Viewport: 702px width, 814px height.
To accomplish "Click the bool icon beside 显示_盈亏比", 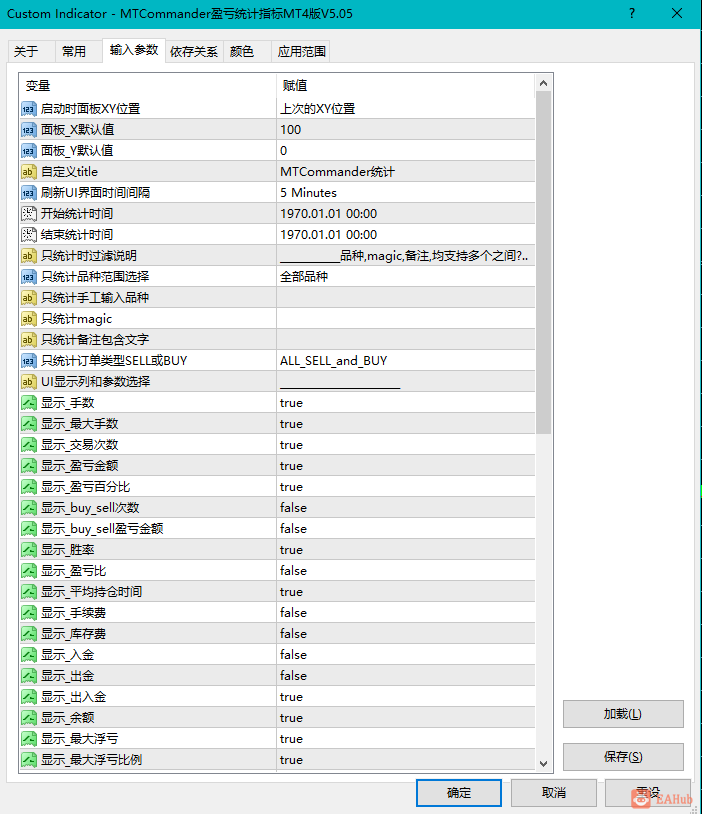I will [29, 571].
